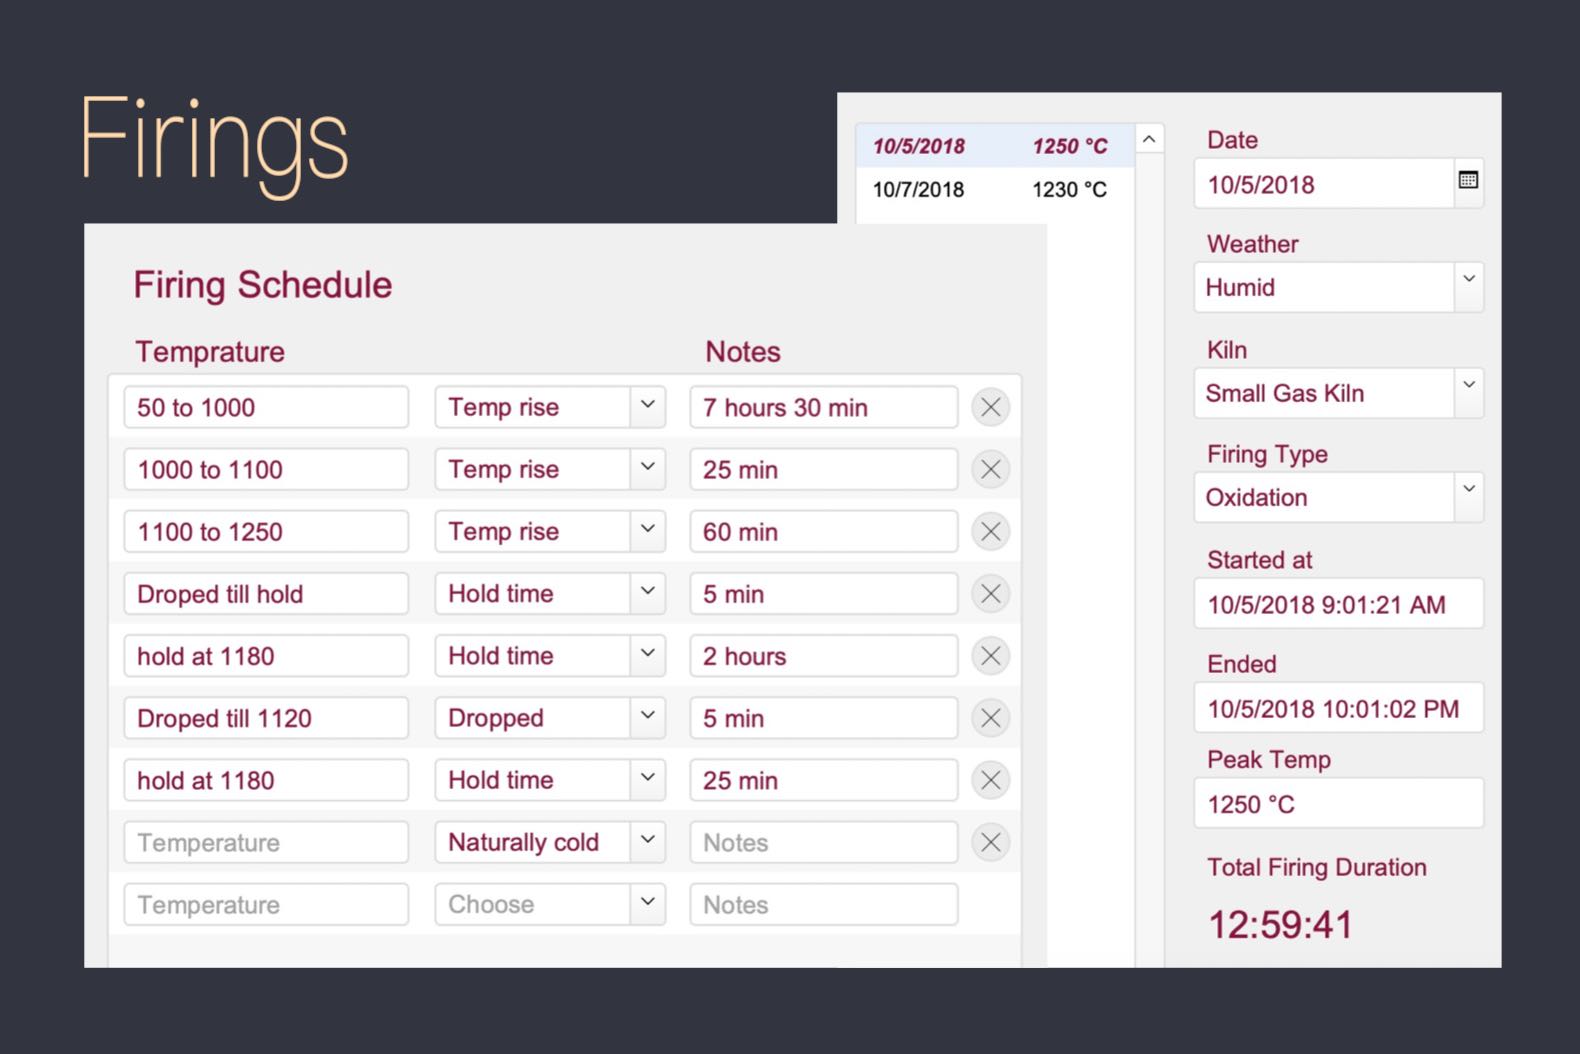Image resolution: width=1580 pixels, height=1054 pixels.
Task: Expand the Firing Type dropdown showing Oxidation
Action: point(1469,497)
